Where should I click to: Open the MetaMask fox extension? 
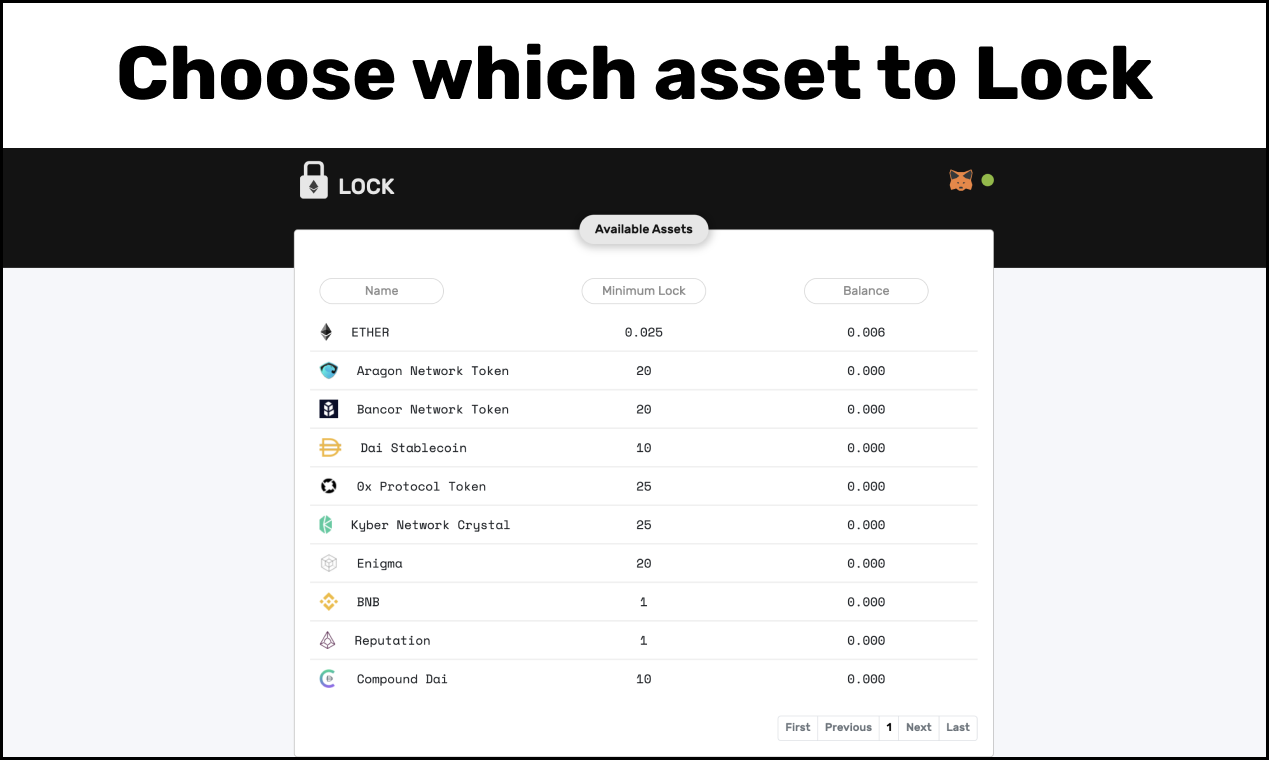click(960, 180)
